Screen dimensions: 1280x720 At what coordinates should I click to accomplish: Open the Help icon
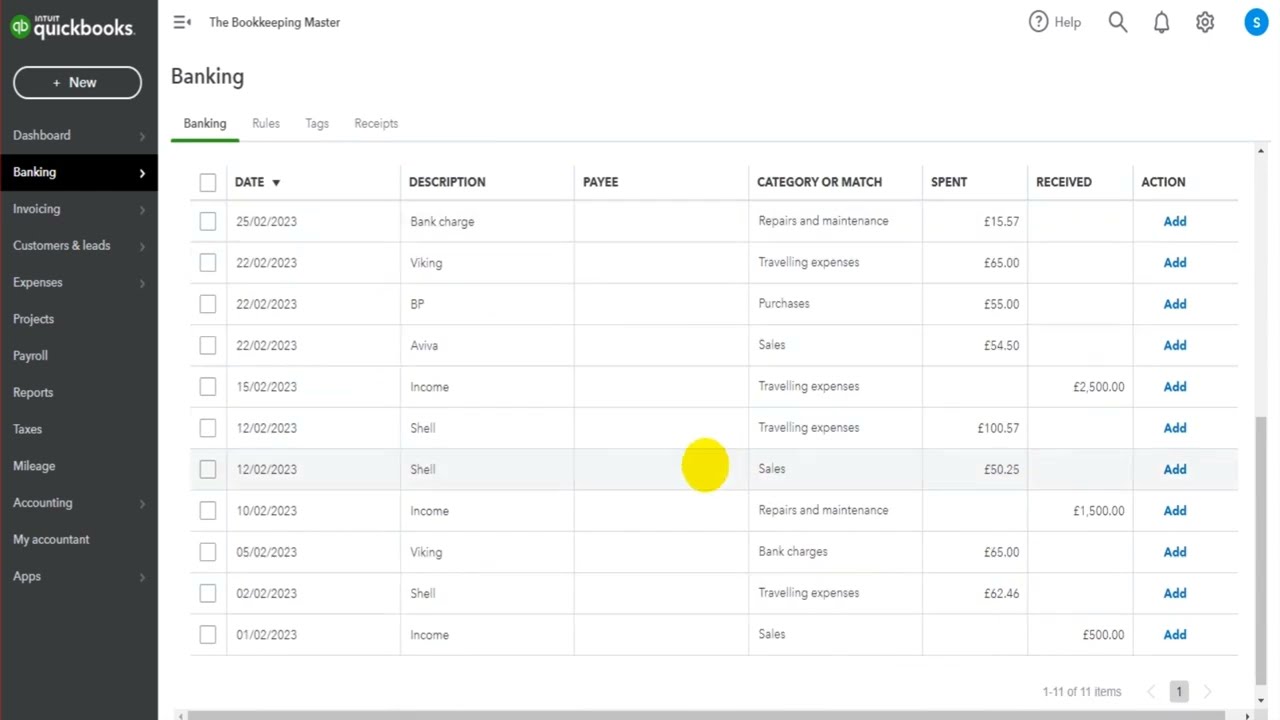[1038, 22]
